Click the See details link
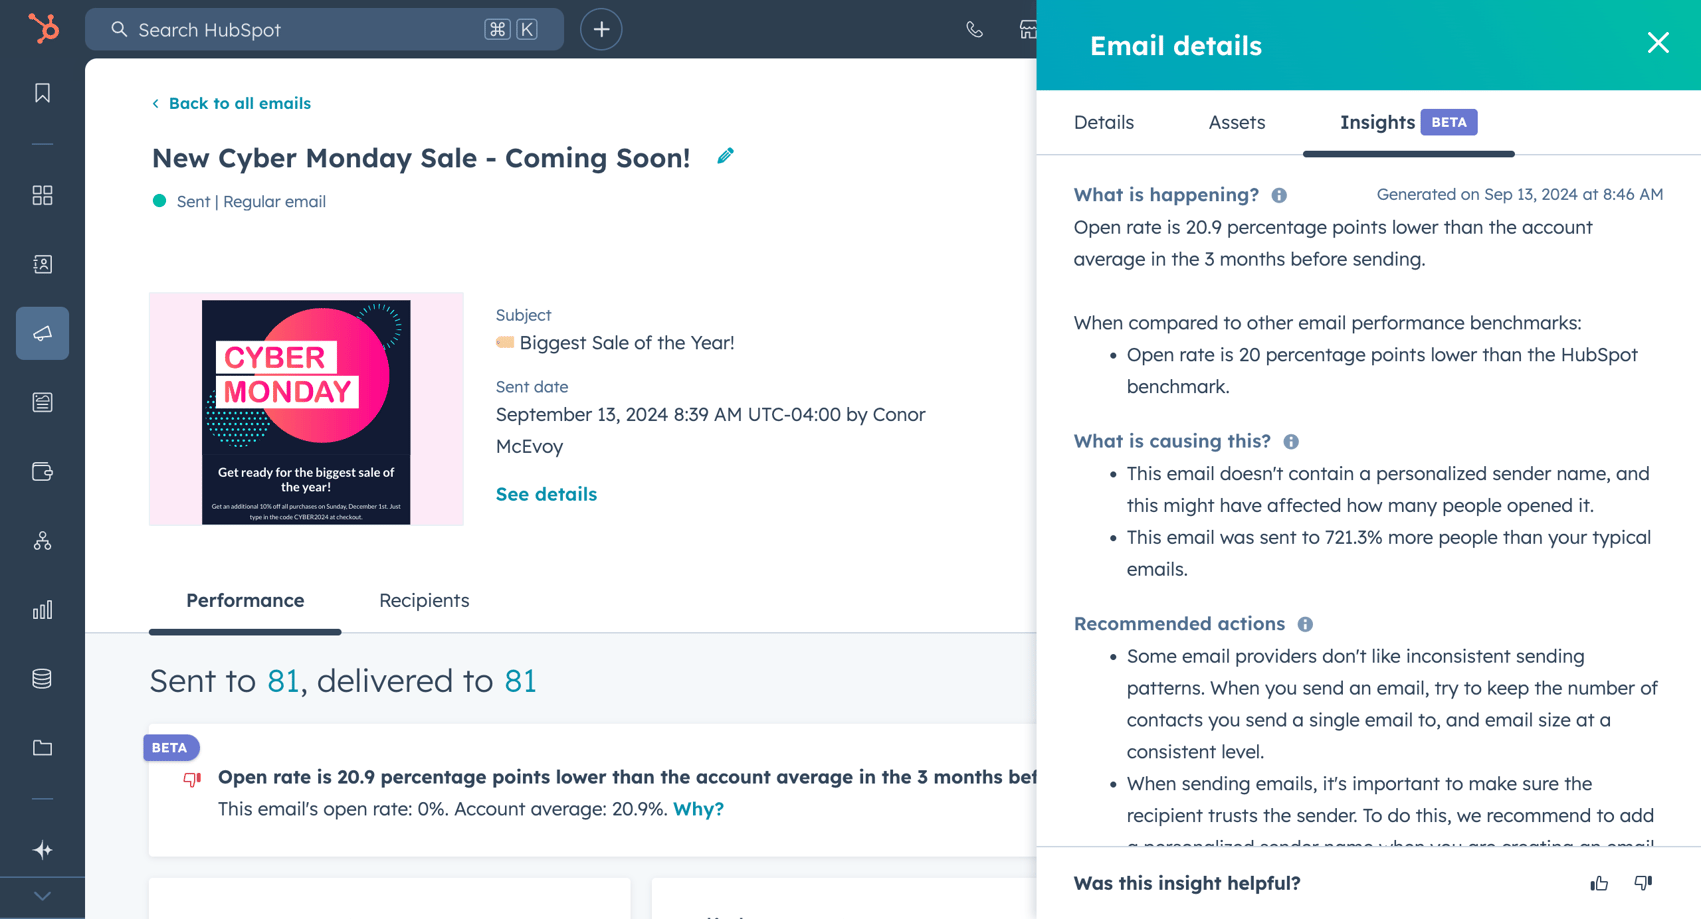 pyautogui.click(x=546, y=494)
